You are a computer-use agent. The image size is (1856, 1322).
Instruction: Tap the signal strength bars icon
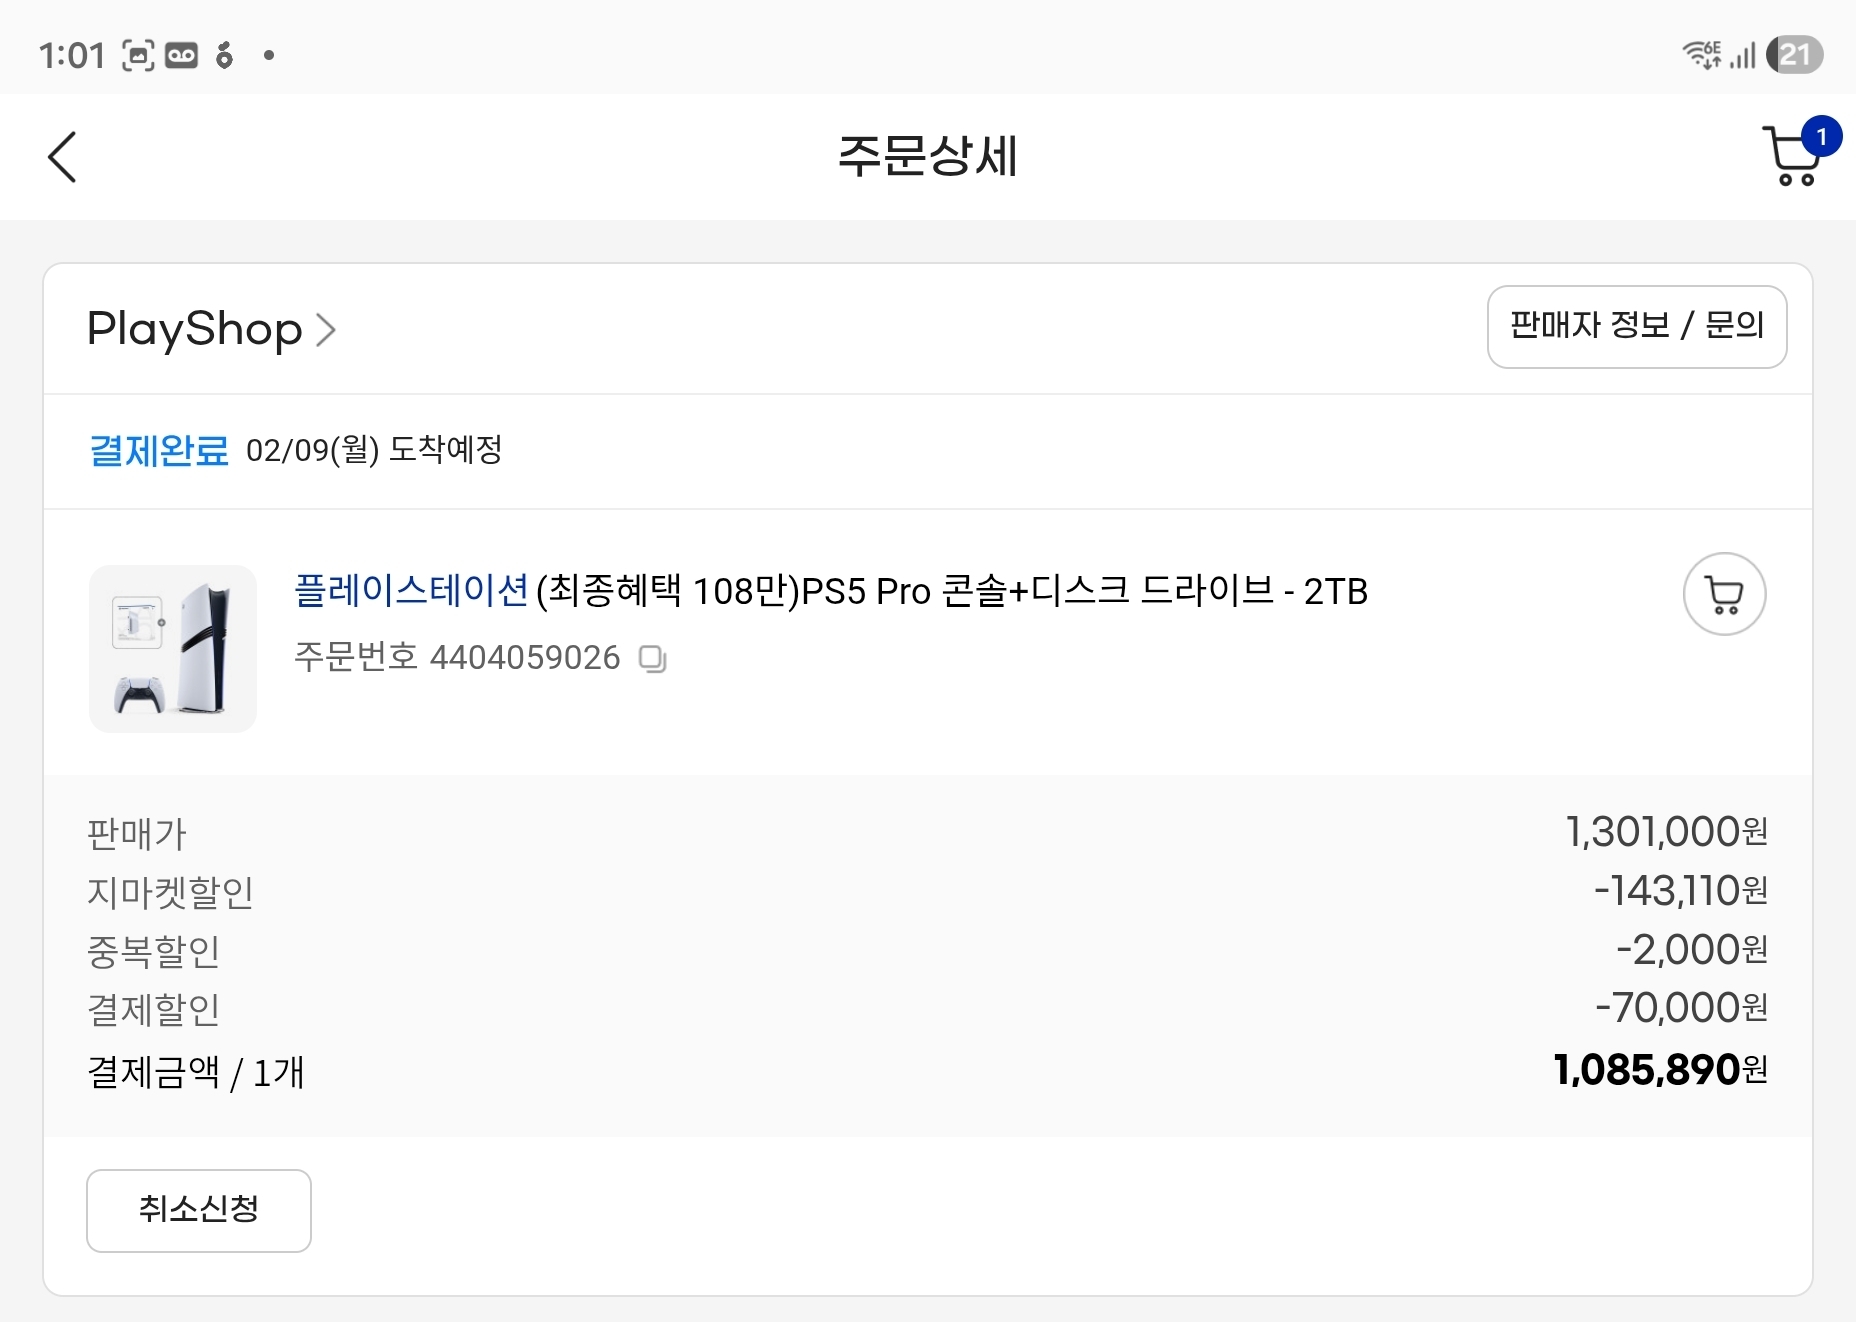point(1743,55)
